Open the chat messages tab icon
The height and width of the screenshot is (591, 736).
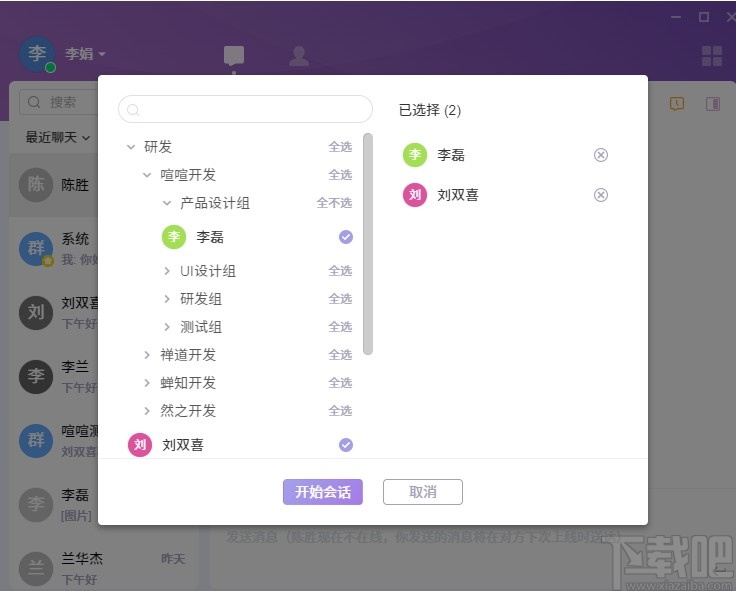[x=234, y=56]
